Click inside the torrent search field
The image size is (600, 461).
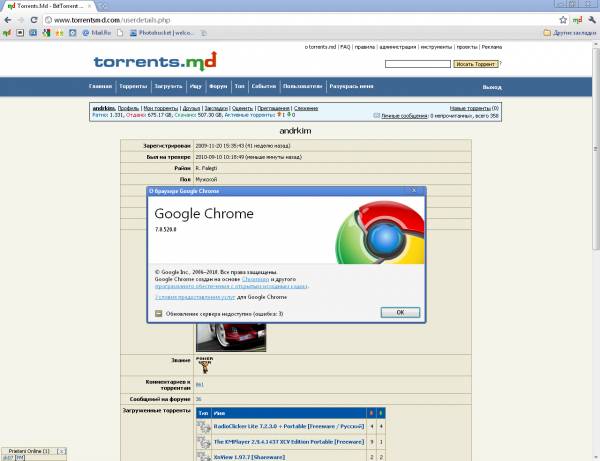418,64
